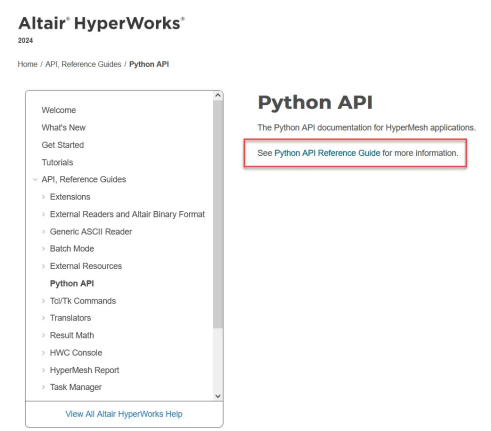Click the HyperMesh applications description text
491x431 pixels.
[367, 128]
